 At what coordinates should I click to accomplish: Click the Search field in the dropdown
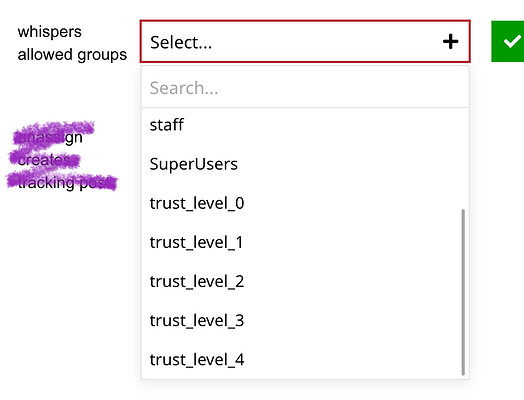point(305,88)
